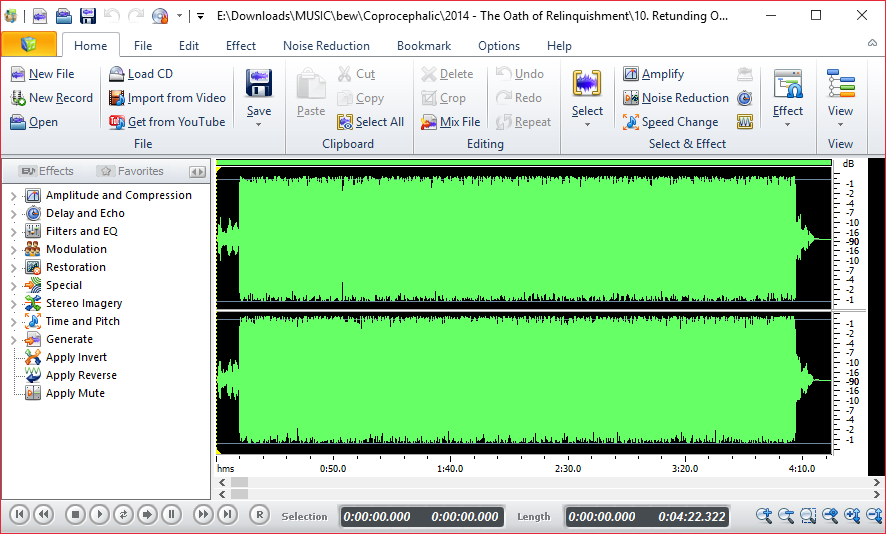The image size is (886, 534).
Task: Switch to the Noise Reduction ribbon tab
Action: point(326,46)
